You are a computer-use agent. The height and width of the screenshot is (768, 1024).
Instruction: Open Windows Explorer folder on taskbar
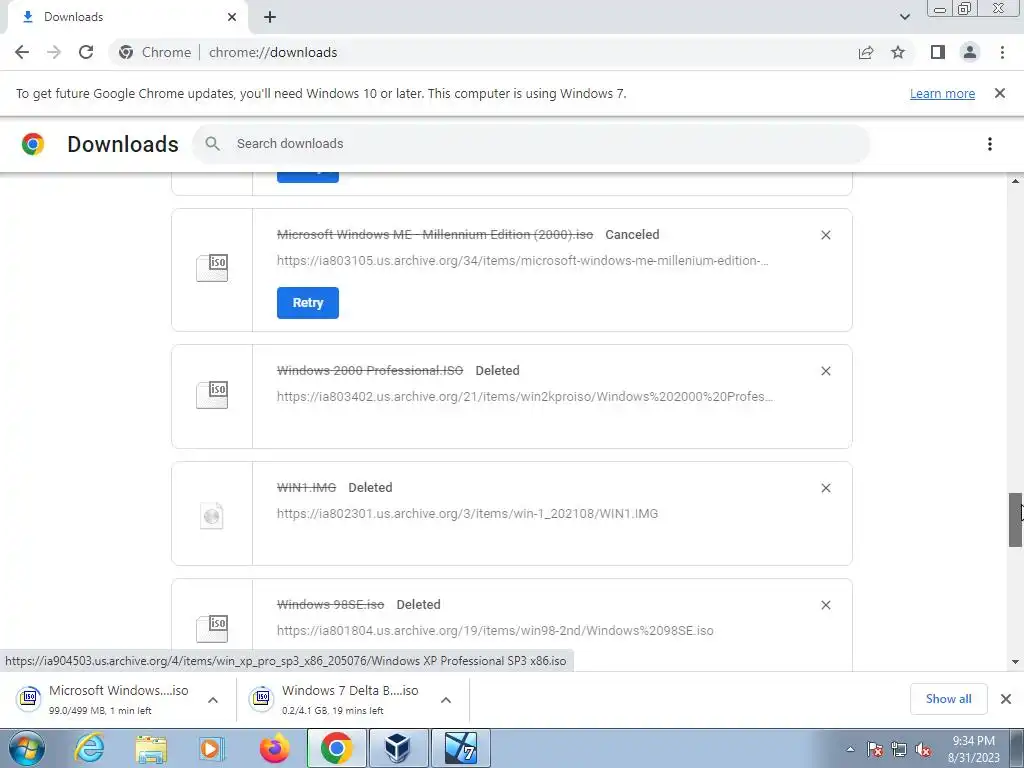[x=151, y=748]
